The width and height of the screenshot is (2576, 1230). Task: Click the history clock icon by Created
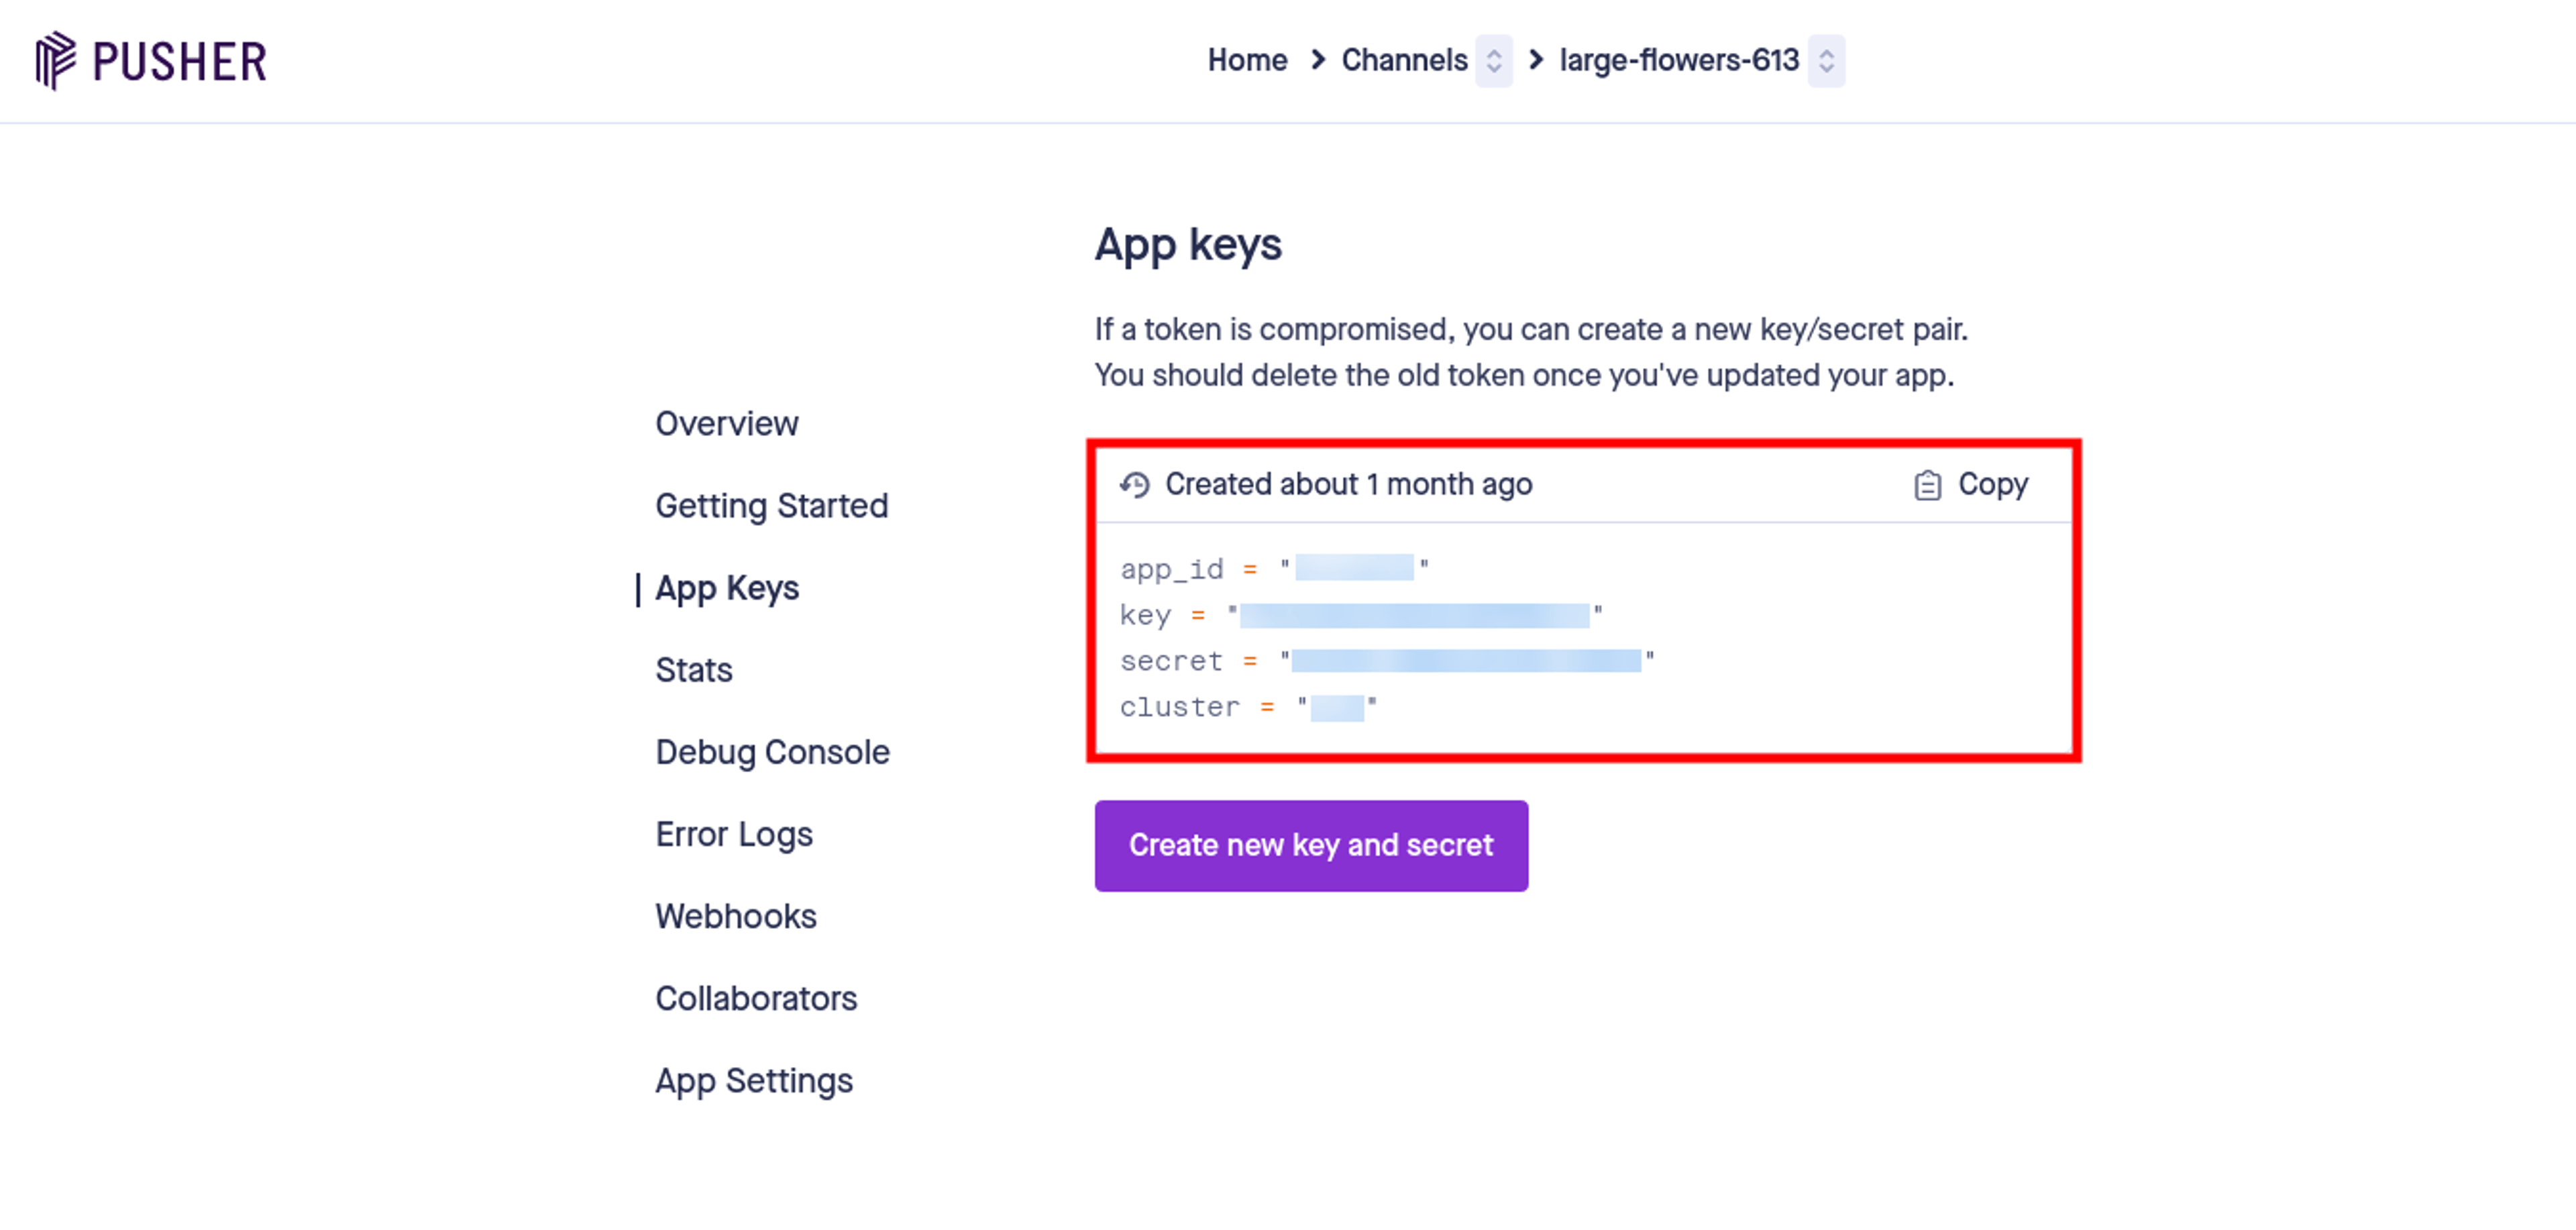pyautogui.click(x=1135, y=485)
